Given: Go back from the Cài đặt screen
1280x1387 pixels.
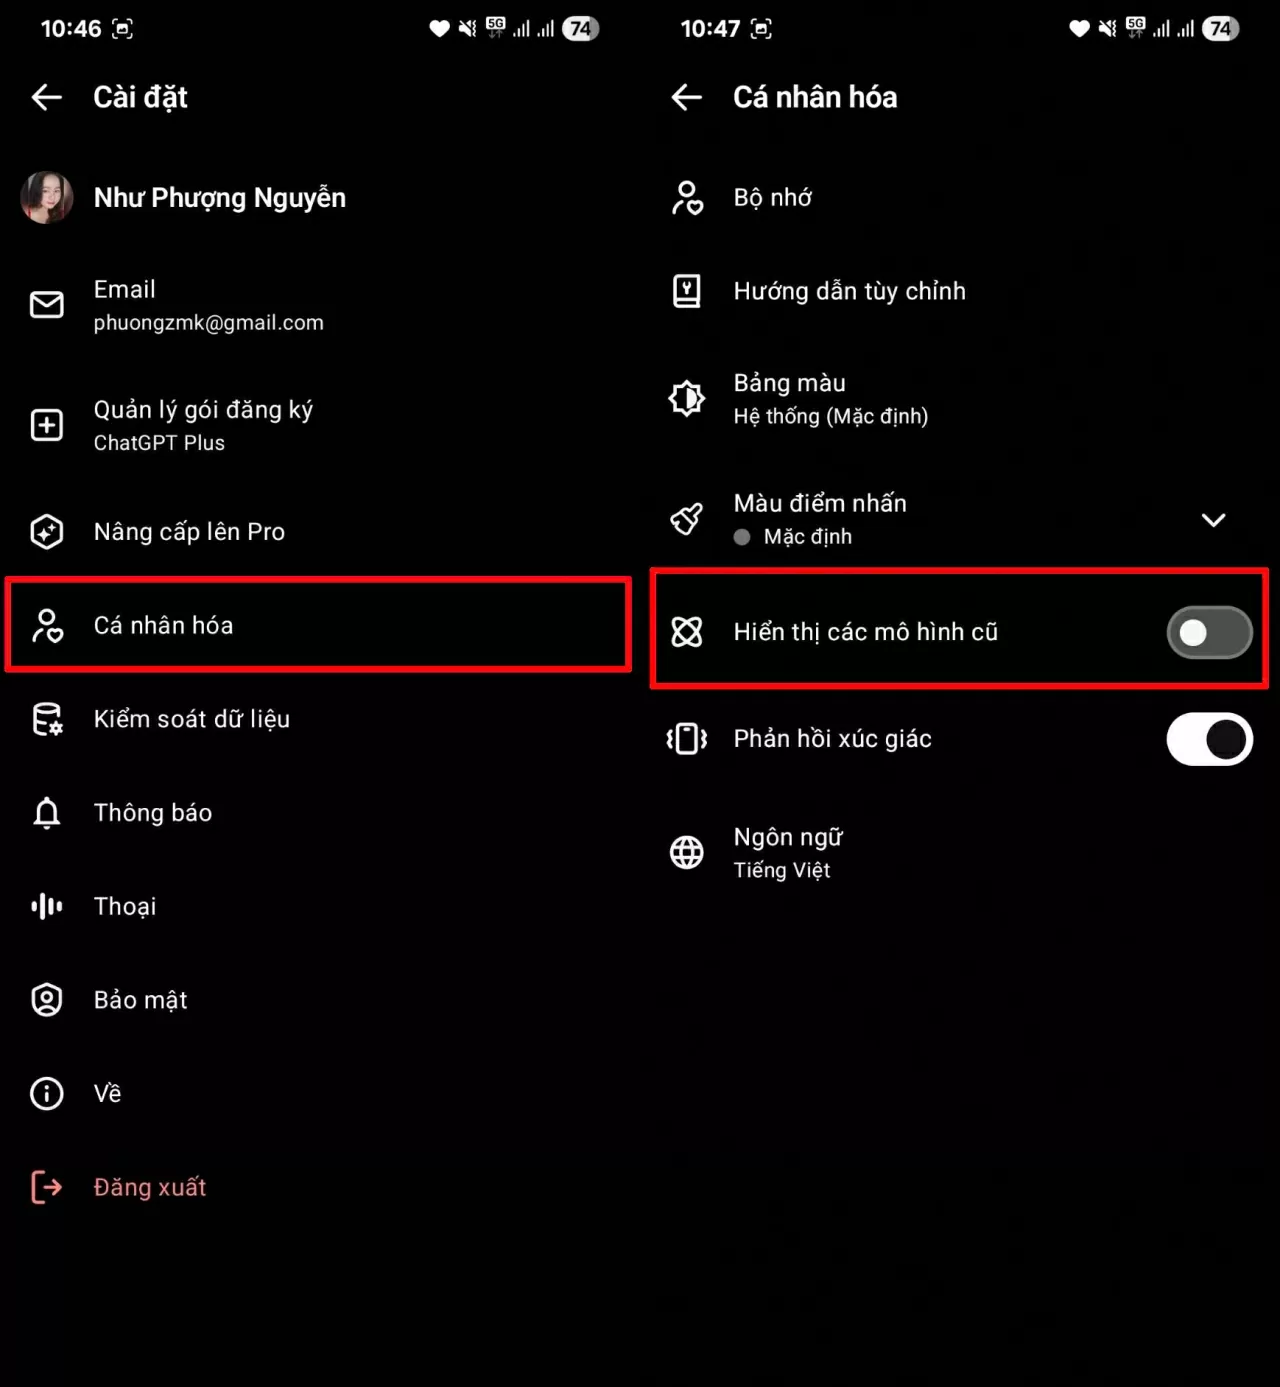Looking at the screenshot, I should 47,97.
